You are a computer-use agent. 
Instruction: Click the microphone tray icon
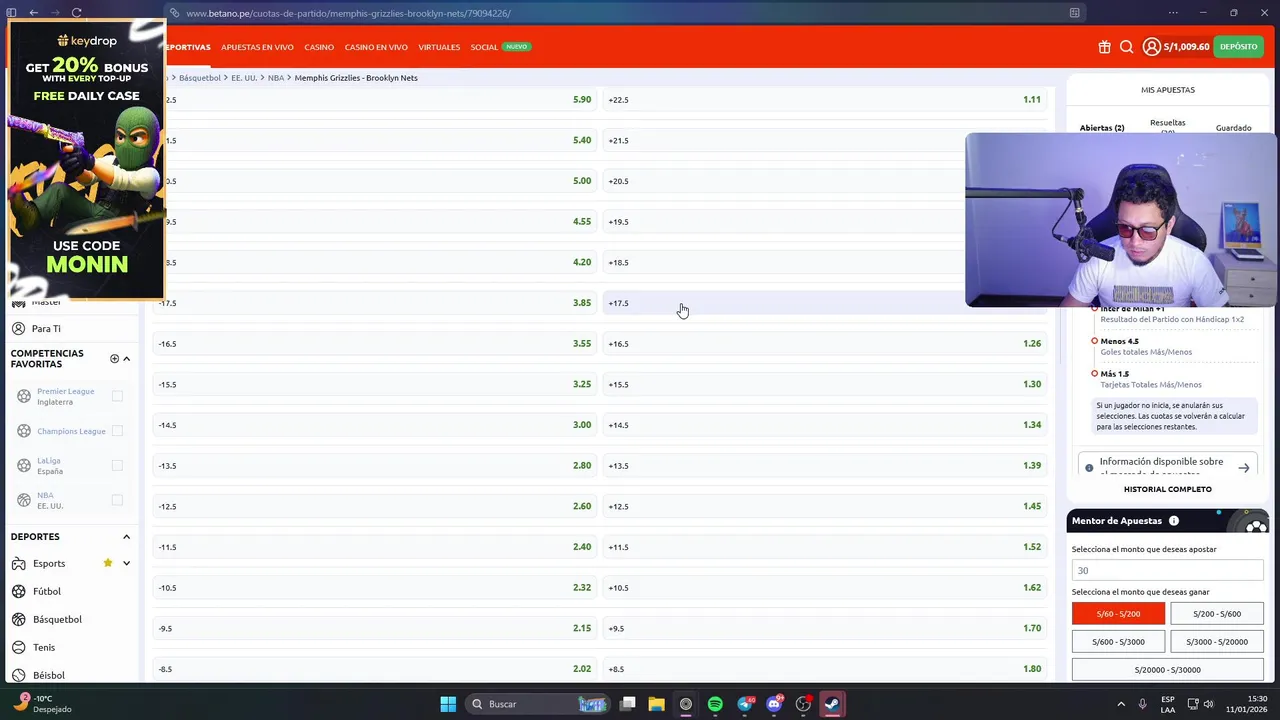coord(1142,704)
